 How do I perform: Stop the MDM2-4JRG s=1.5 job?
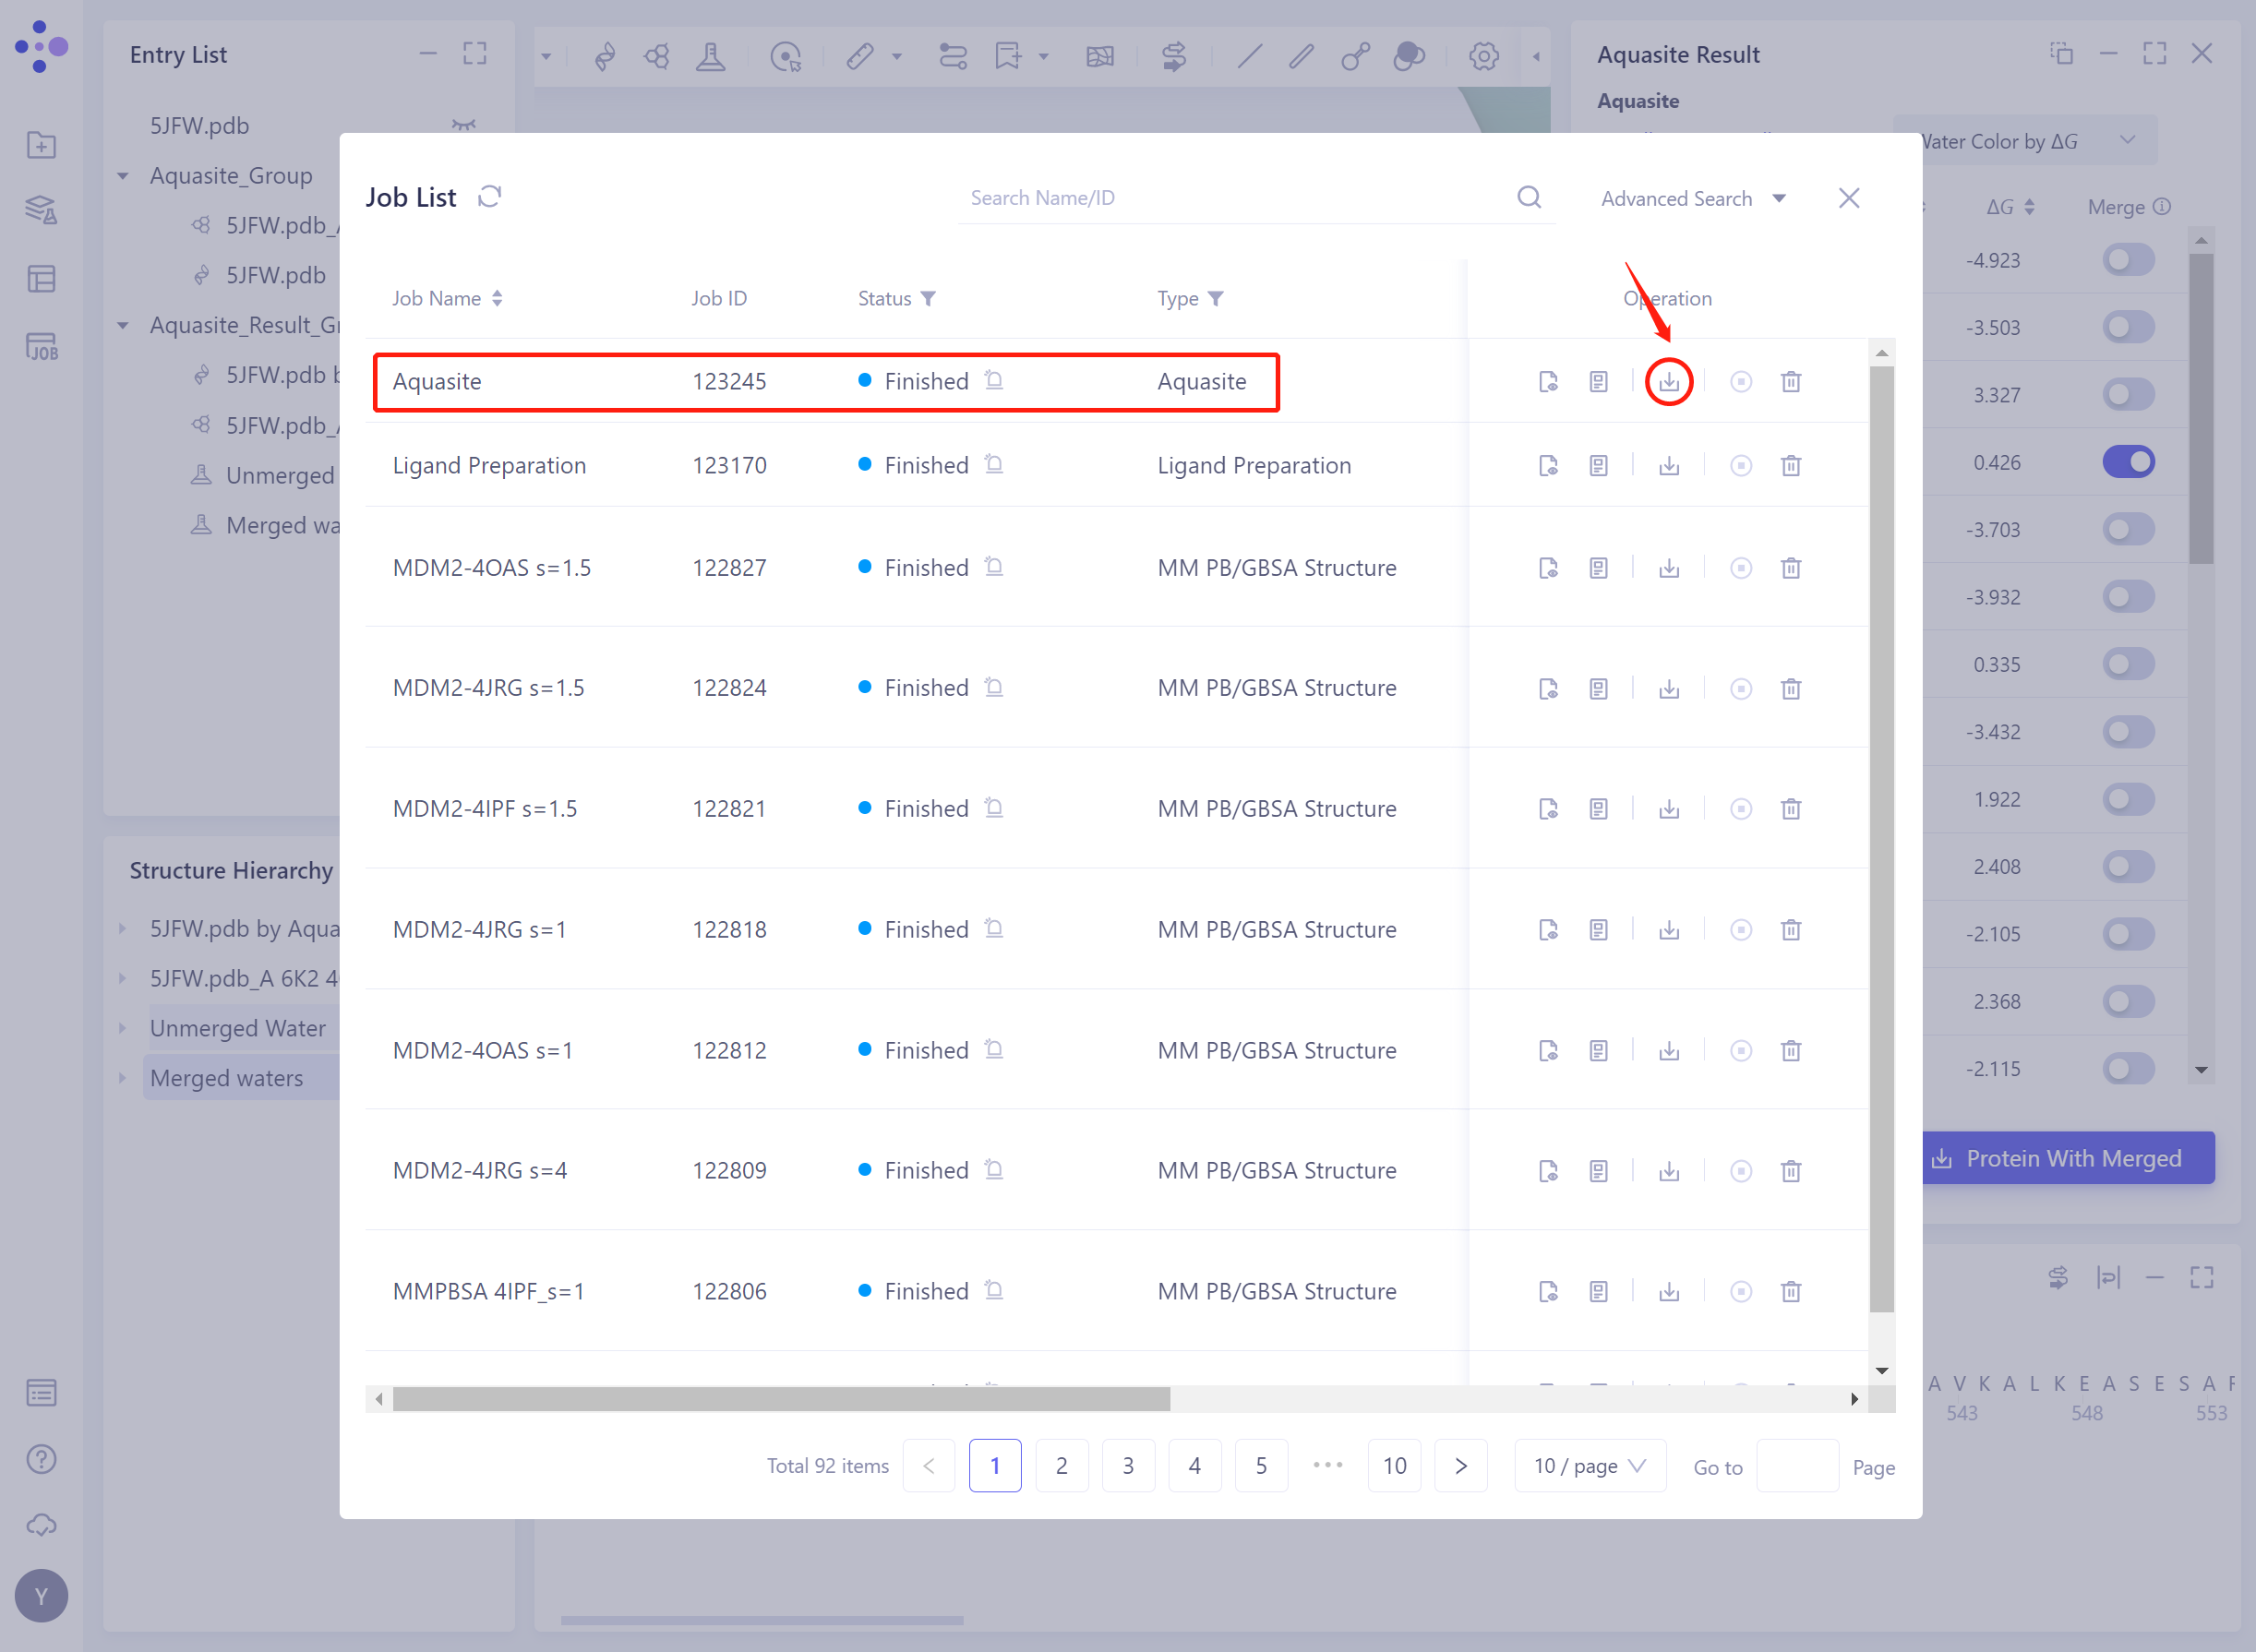point(1740,689)
